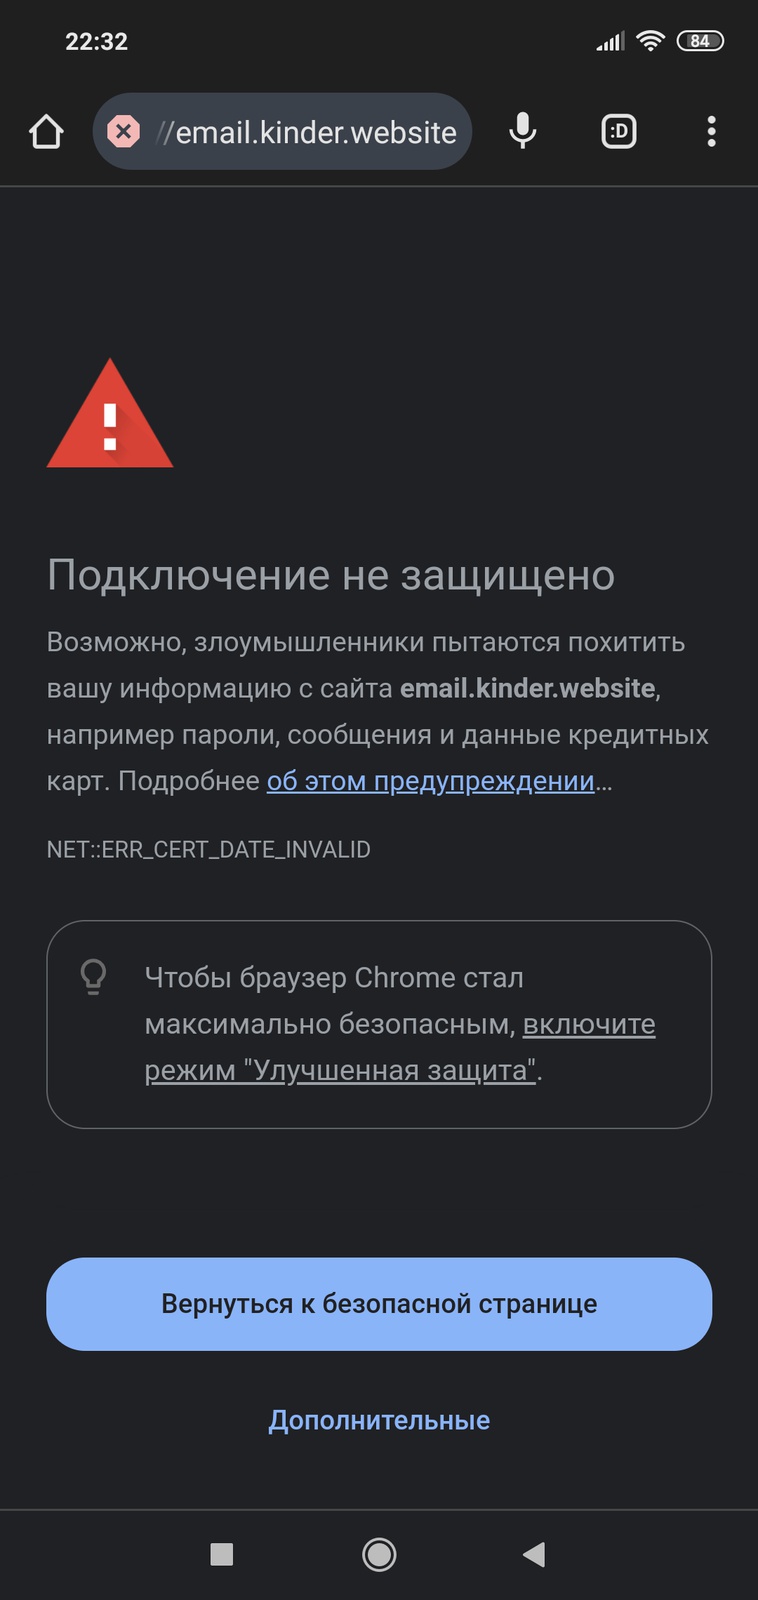Tap the Chrome home icon

point(46,132)
